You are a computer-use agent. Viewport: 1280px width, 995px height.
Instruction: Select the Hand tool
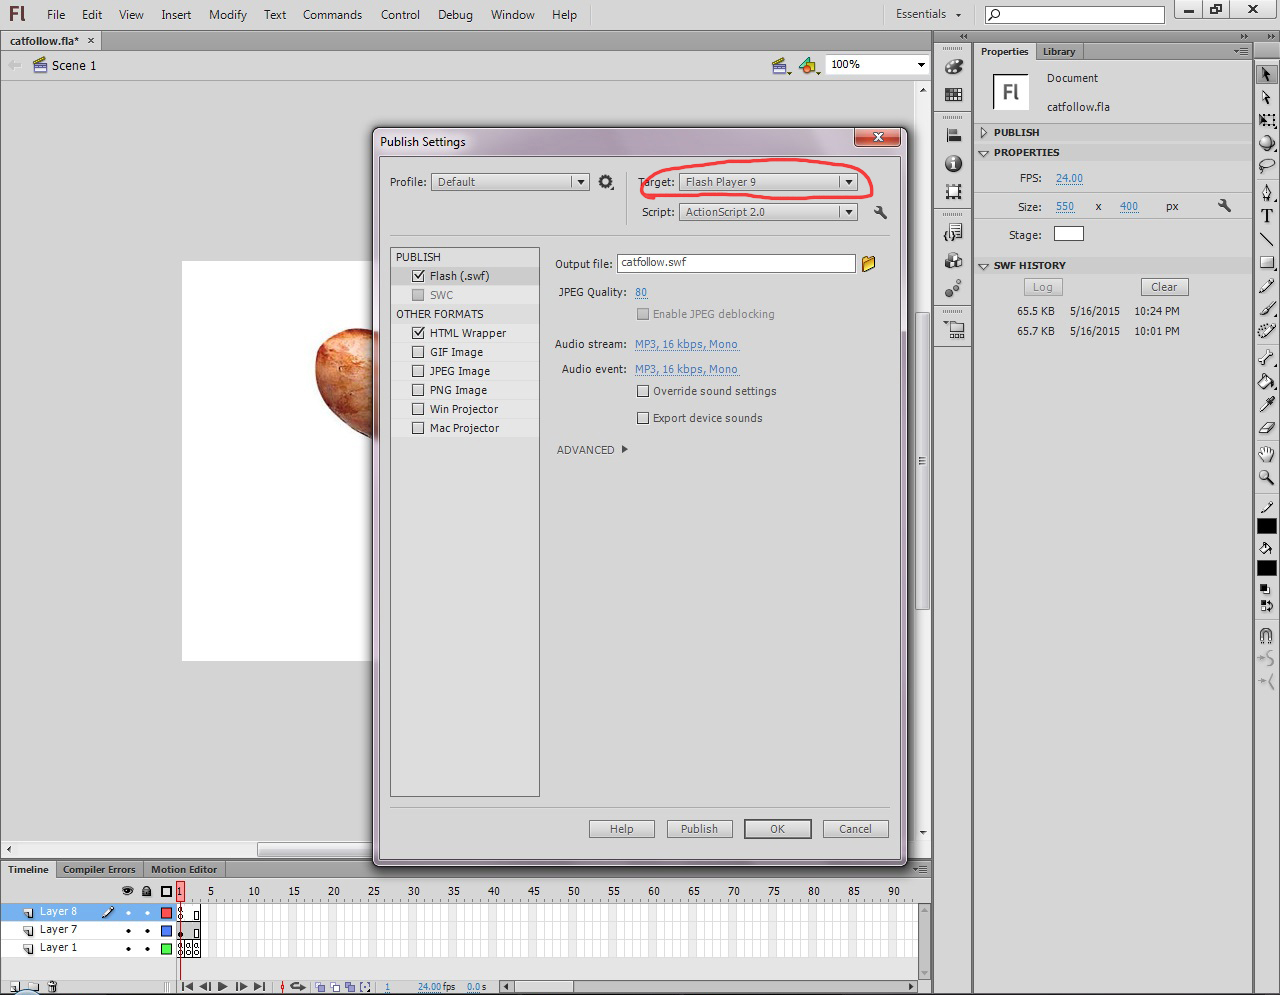click(1266, 454)
